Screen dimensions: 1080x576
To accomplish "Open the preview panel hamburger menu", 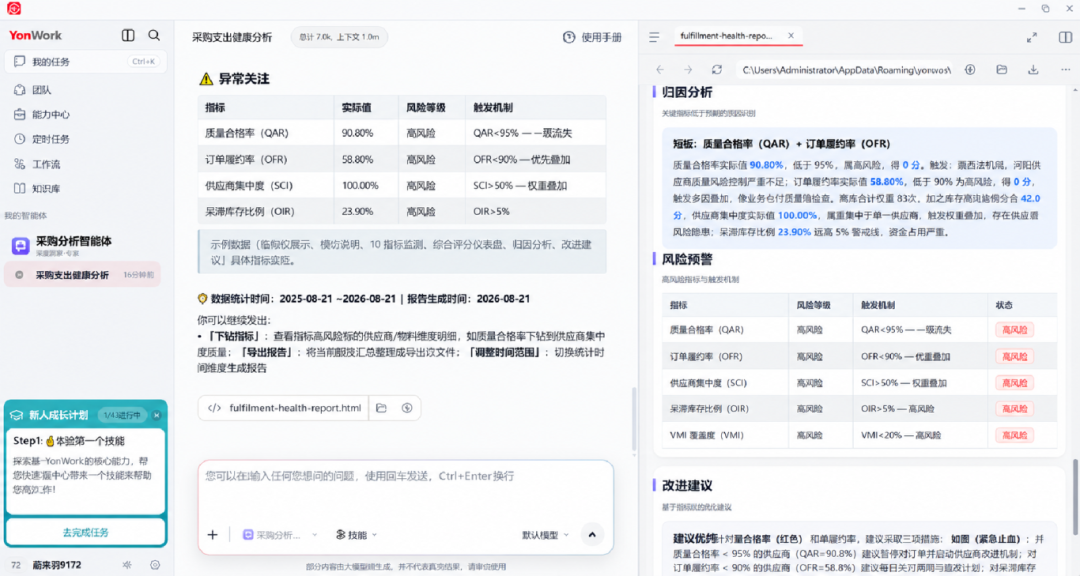I will [654, 37].
